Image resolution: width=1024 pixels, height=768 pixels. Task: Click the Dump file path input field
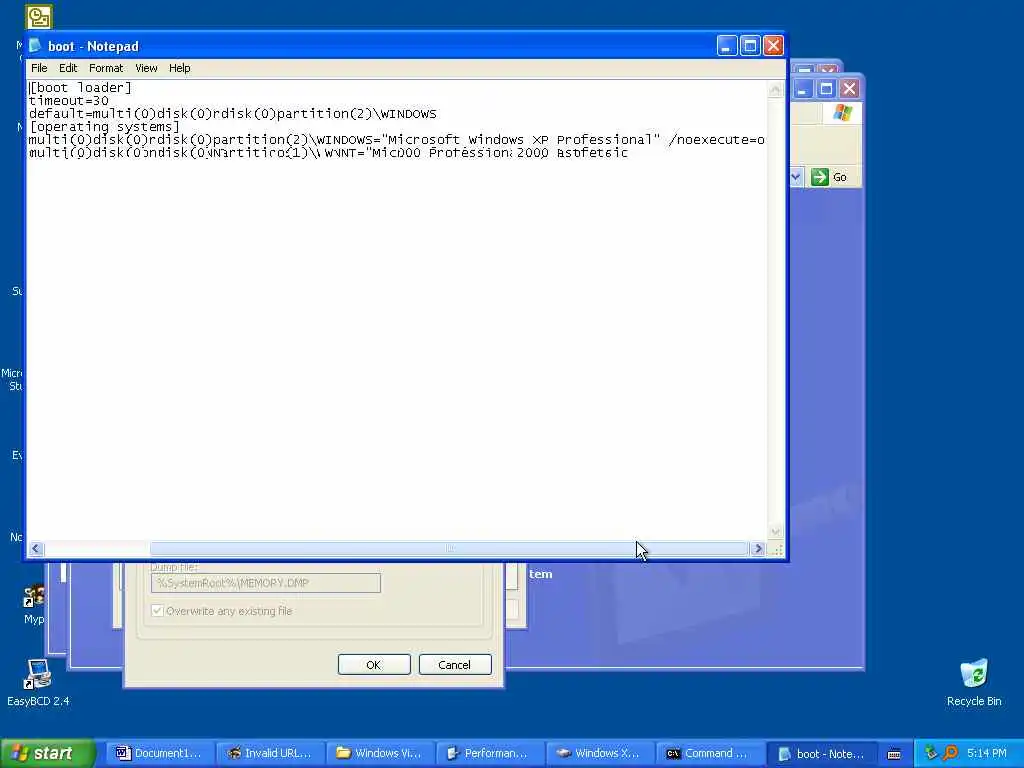(266, 583)
